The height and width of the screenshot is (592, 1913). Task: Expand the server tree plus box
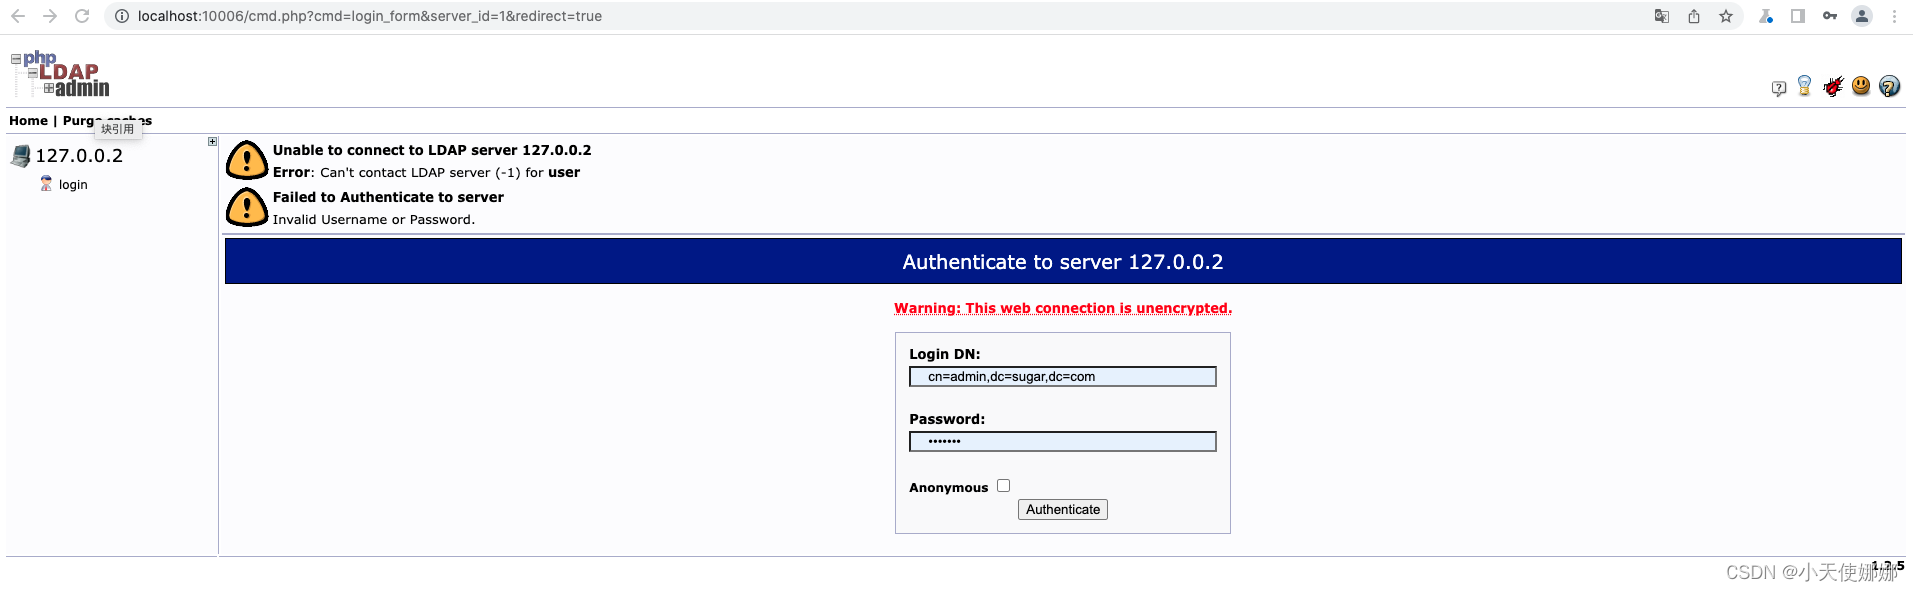[212, 142]
